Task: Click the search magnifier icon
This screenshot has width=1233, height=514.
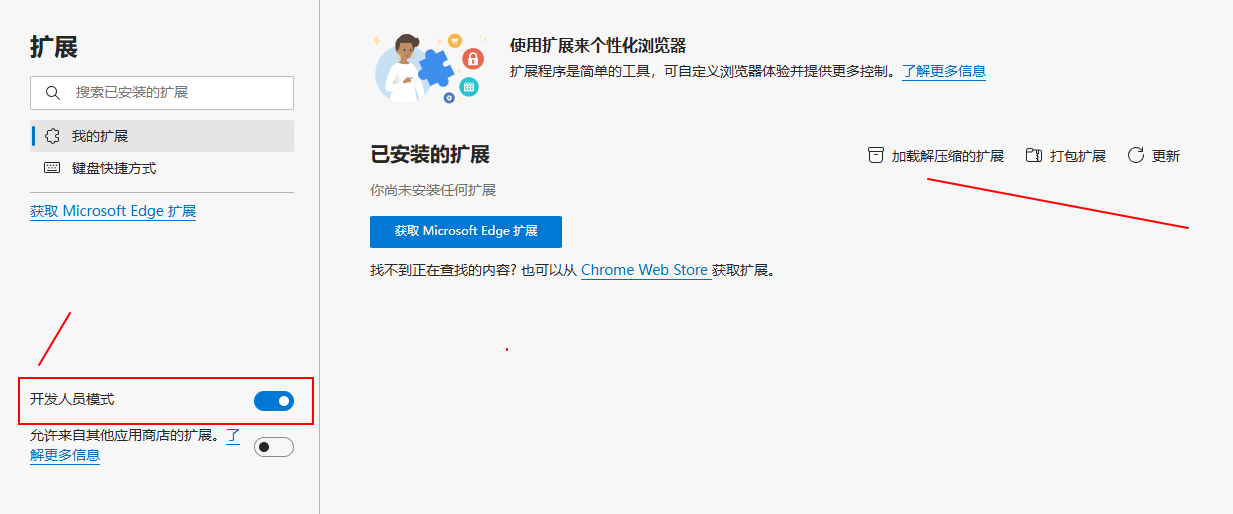Action: [53, 92]
